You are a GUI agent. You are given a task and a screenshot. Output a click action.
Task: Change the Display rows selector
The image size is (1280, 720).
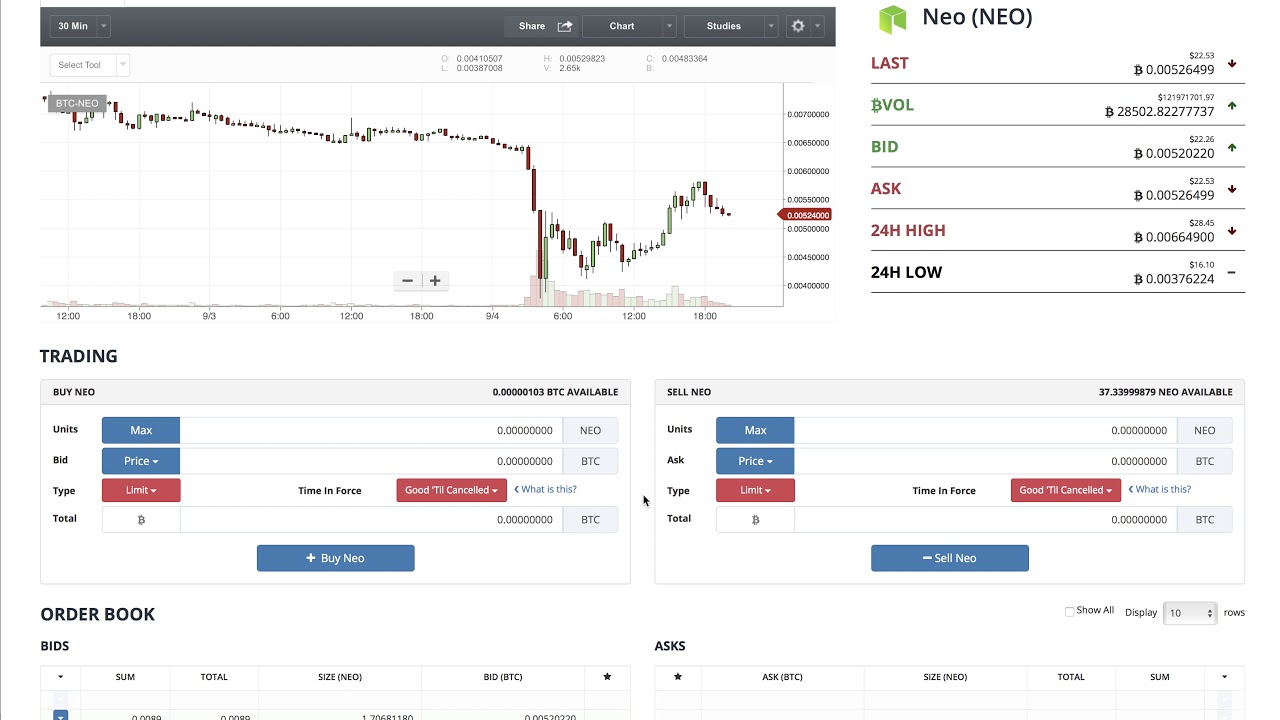tap(1190, 613)
